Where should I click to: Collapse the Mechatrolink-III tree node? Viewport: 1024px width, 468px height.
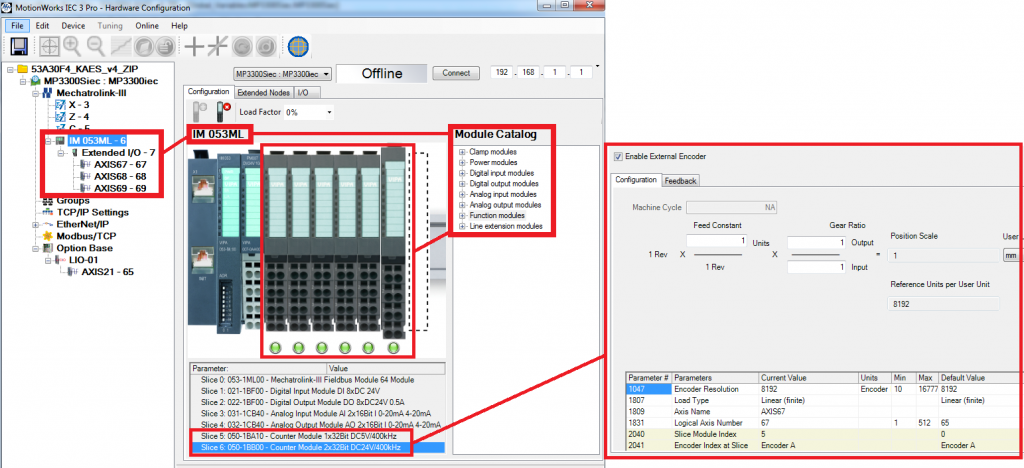[x=35, y=93]
